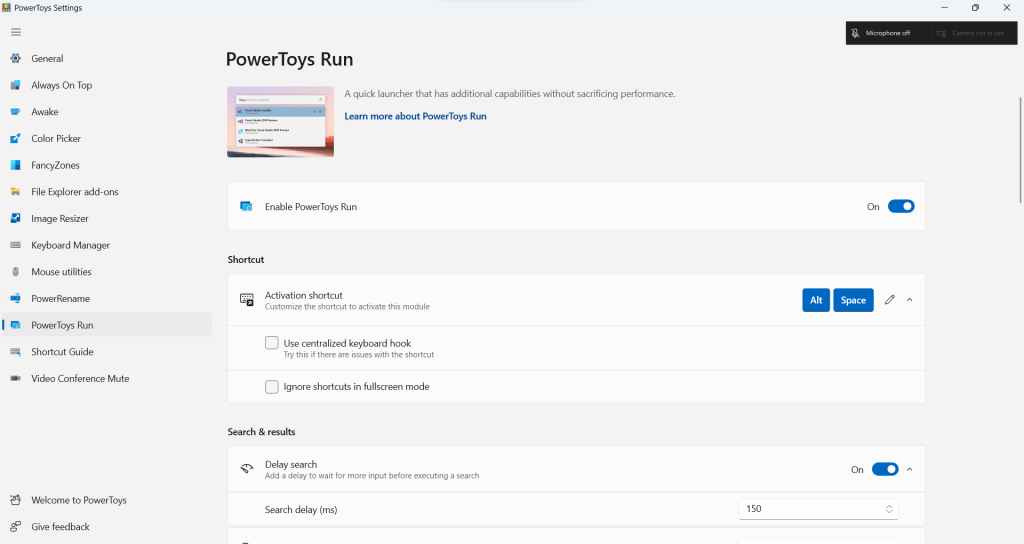Click the Image Resizer sidebar icon
The width and height of the screenshot is (1024, 544).
(16, 218)
